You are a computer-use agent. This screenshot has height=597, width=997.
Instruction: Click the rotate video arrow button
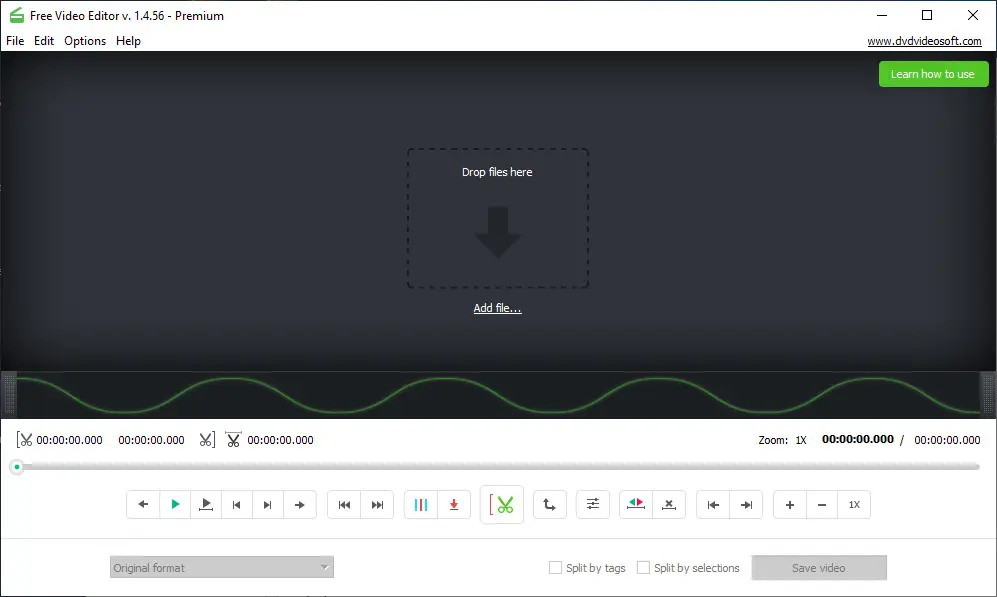coord(549,505)
